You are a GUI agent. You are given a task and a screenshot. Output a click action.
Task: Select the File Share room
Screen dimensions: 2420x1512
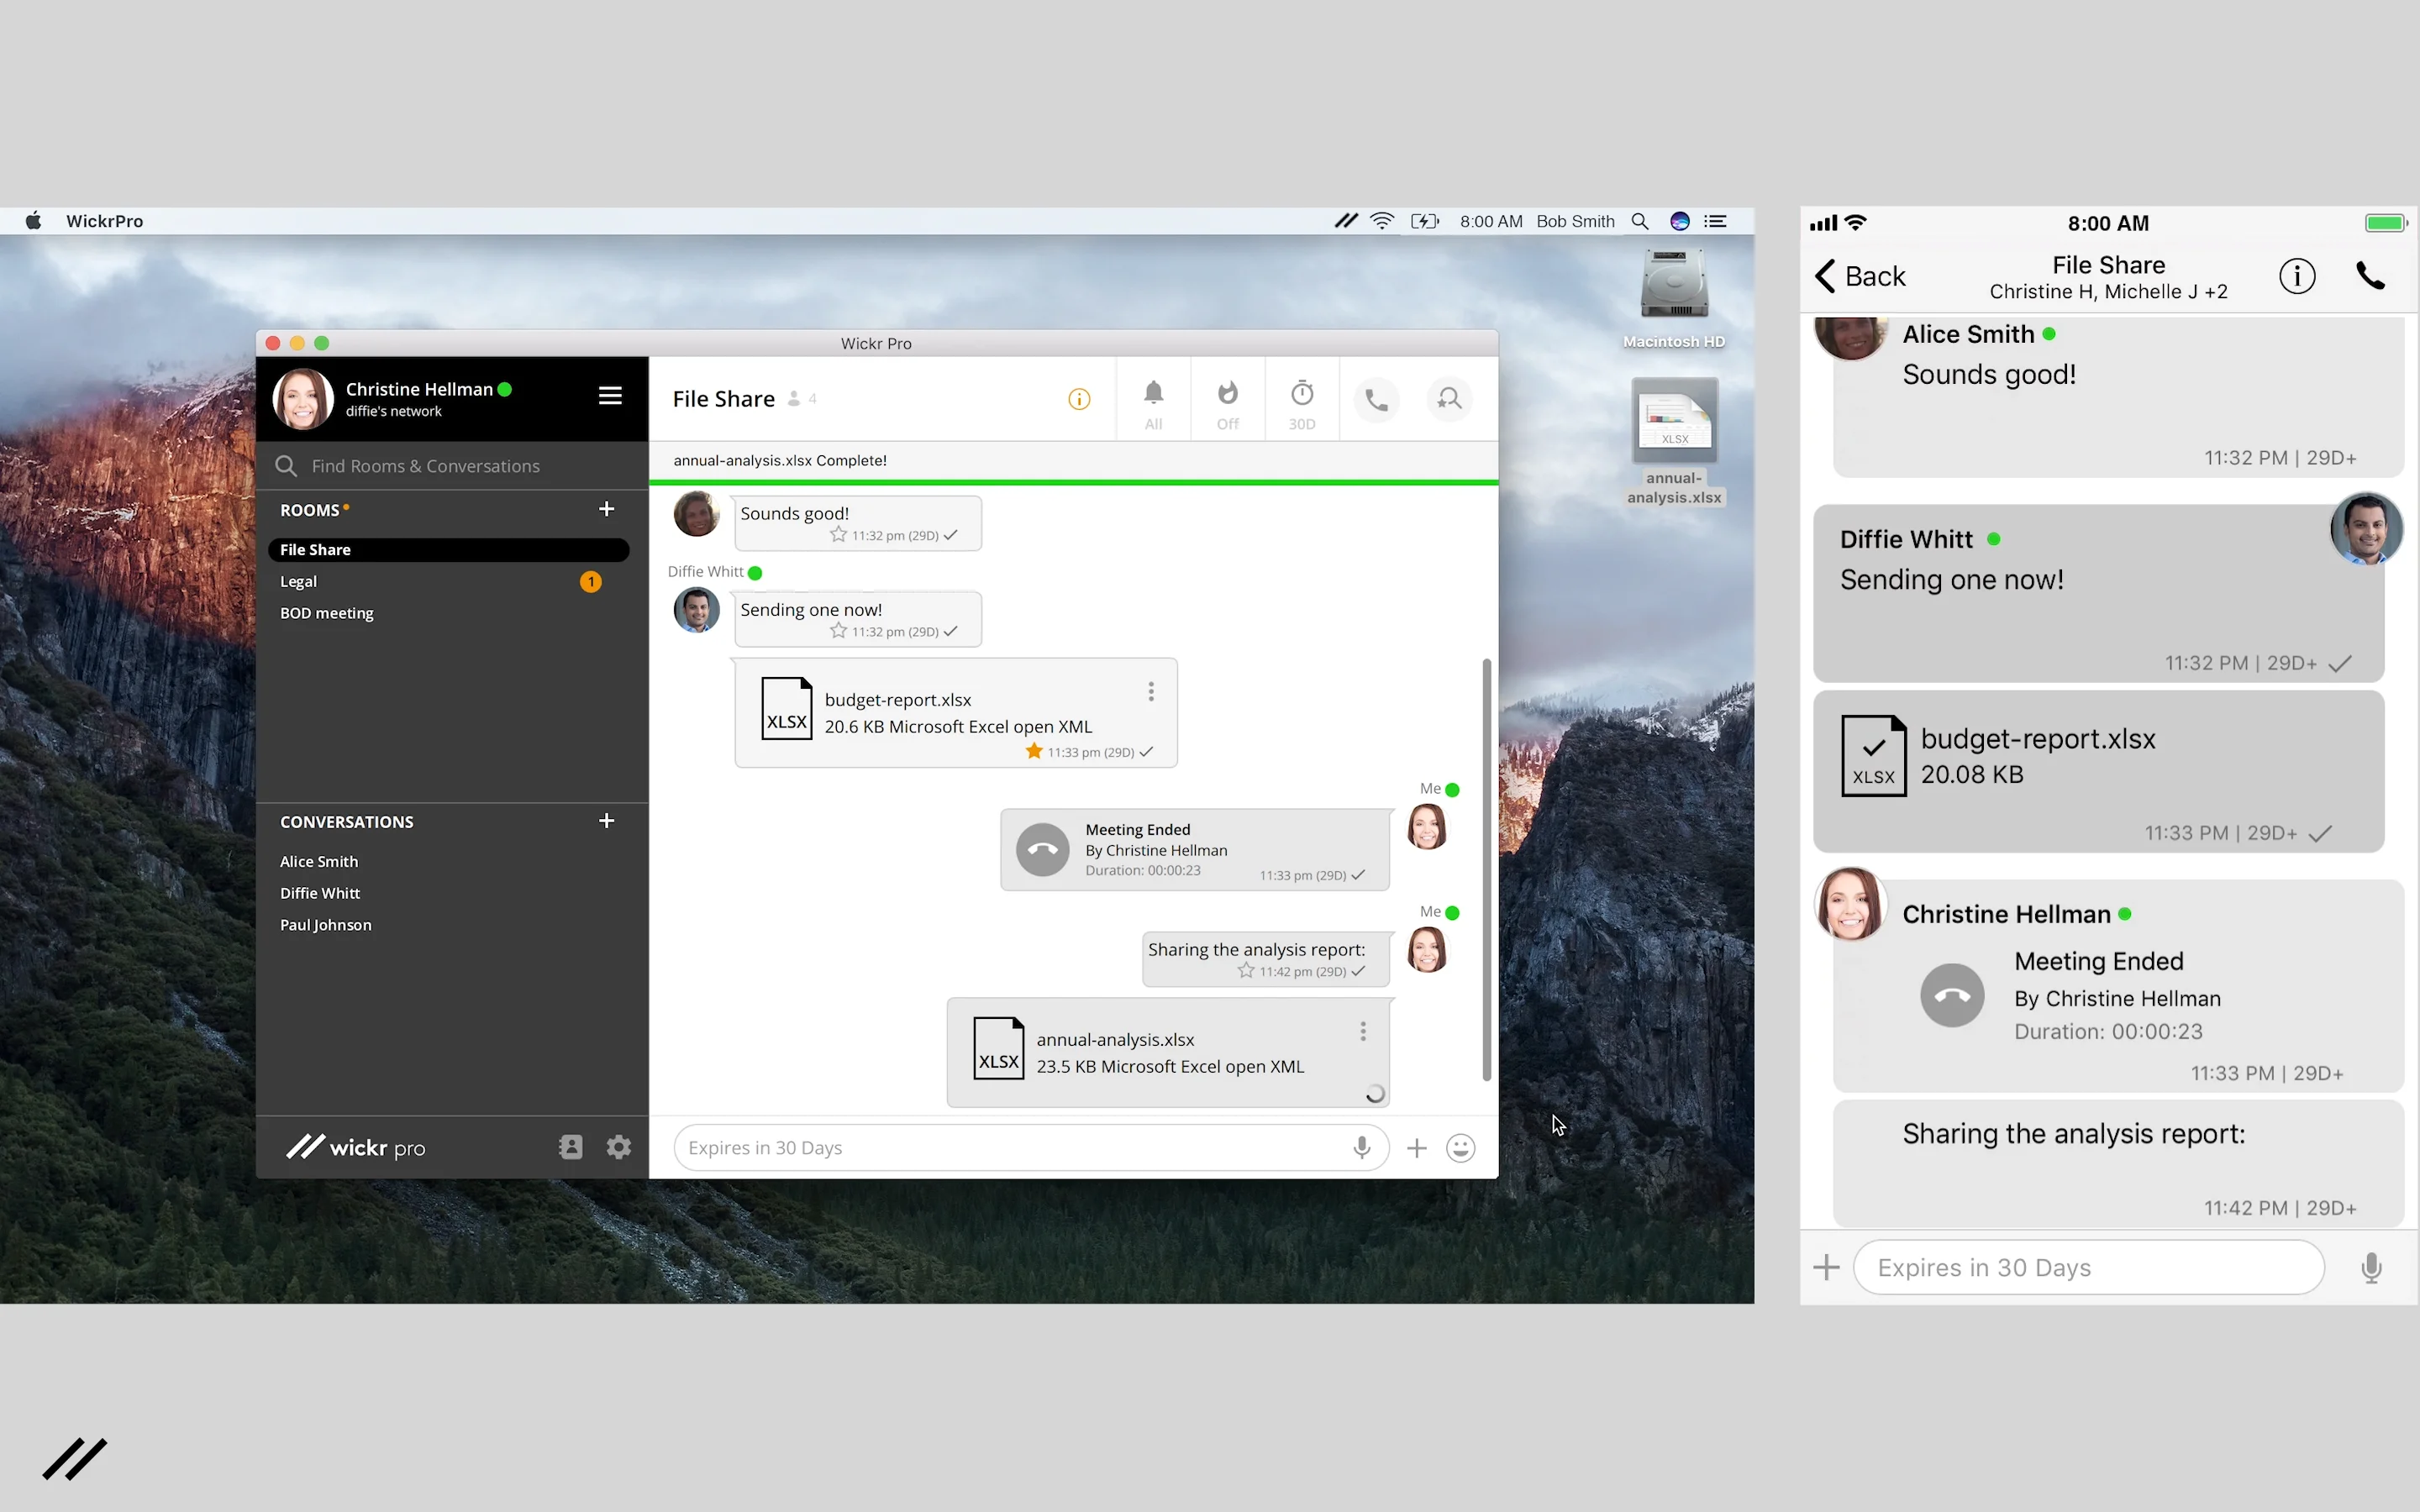pos(449,549)
